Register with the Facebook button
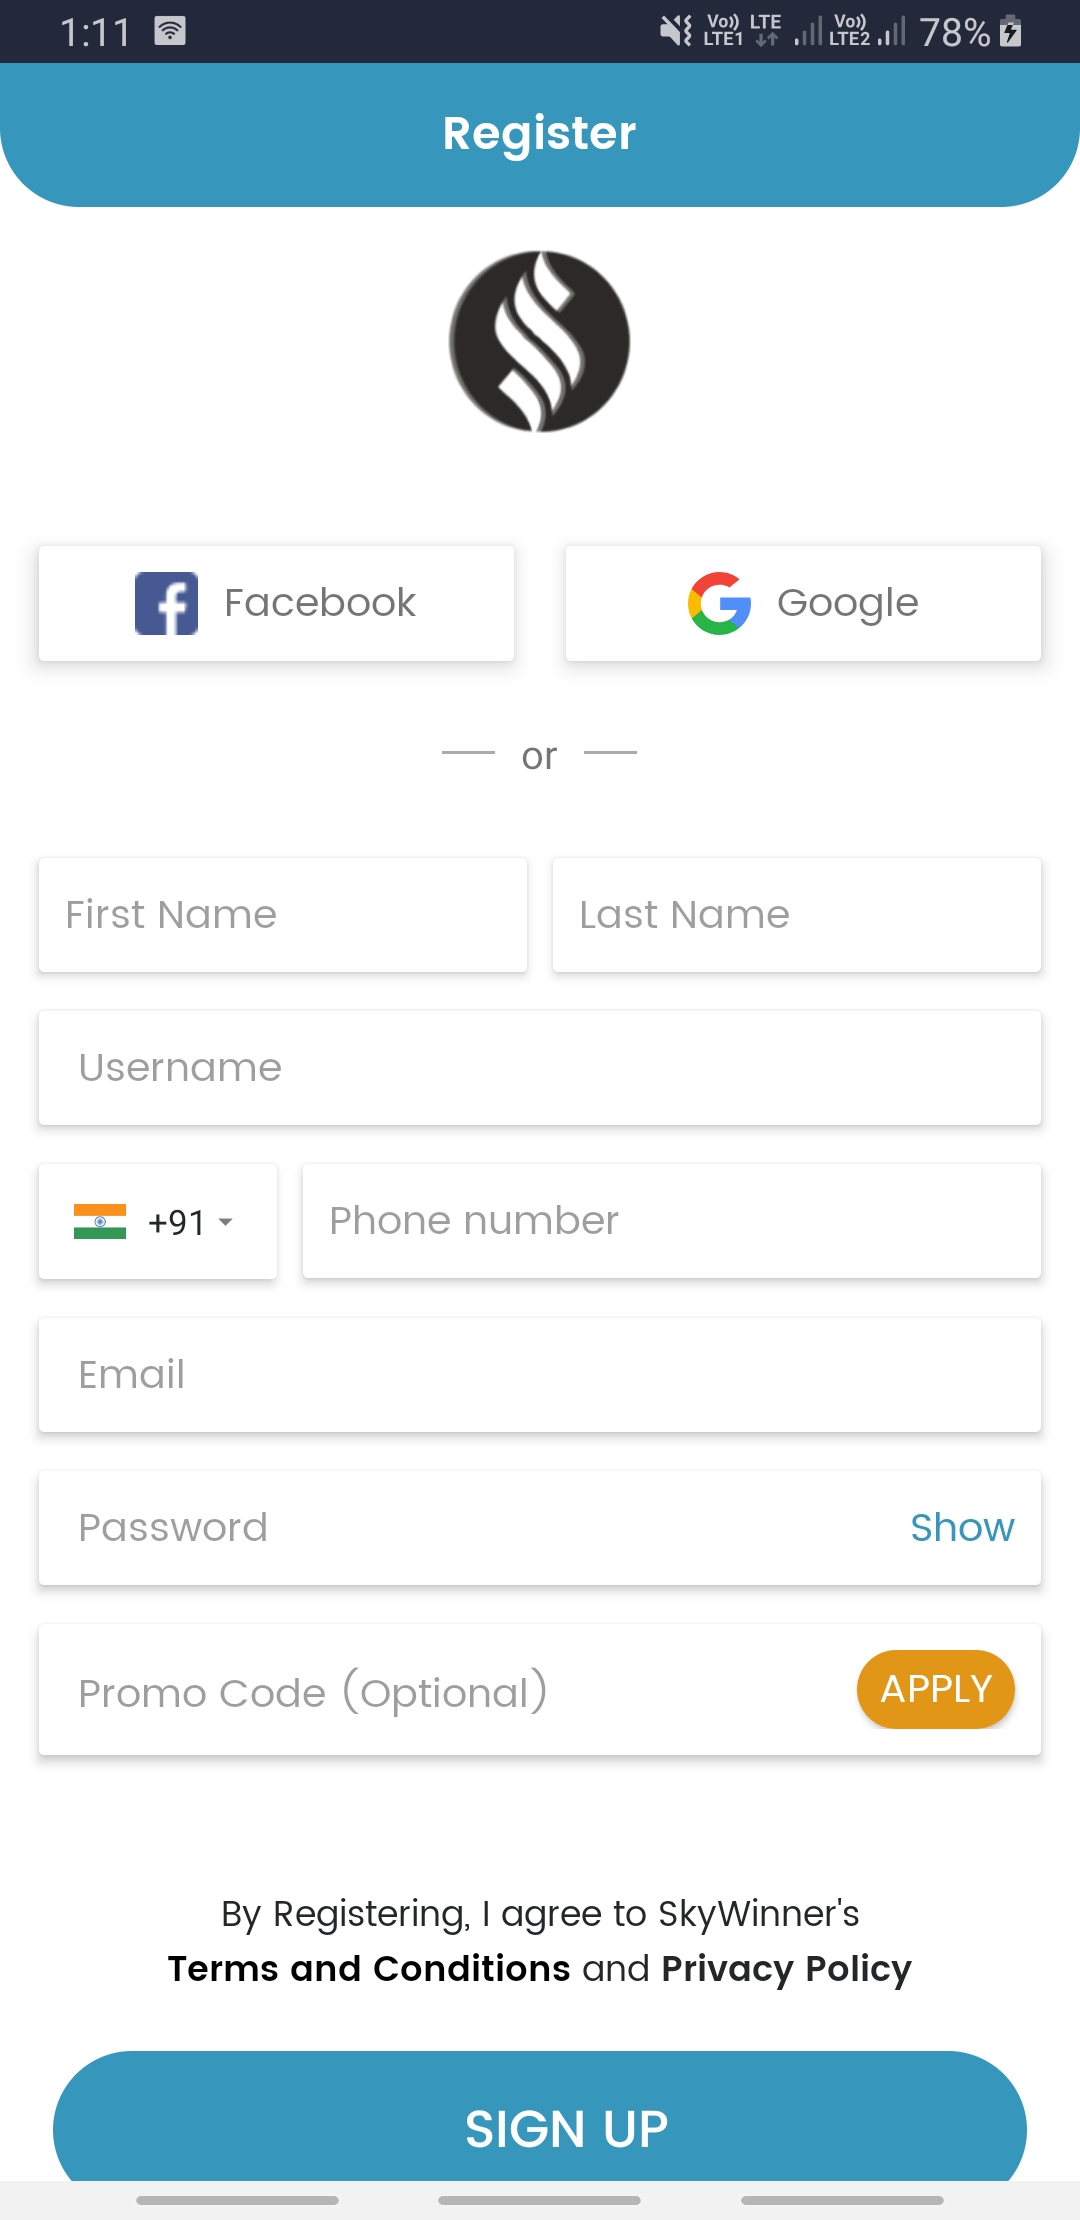Viewport: 1080px width, 2220px height. (276, 603)
